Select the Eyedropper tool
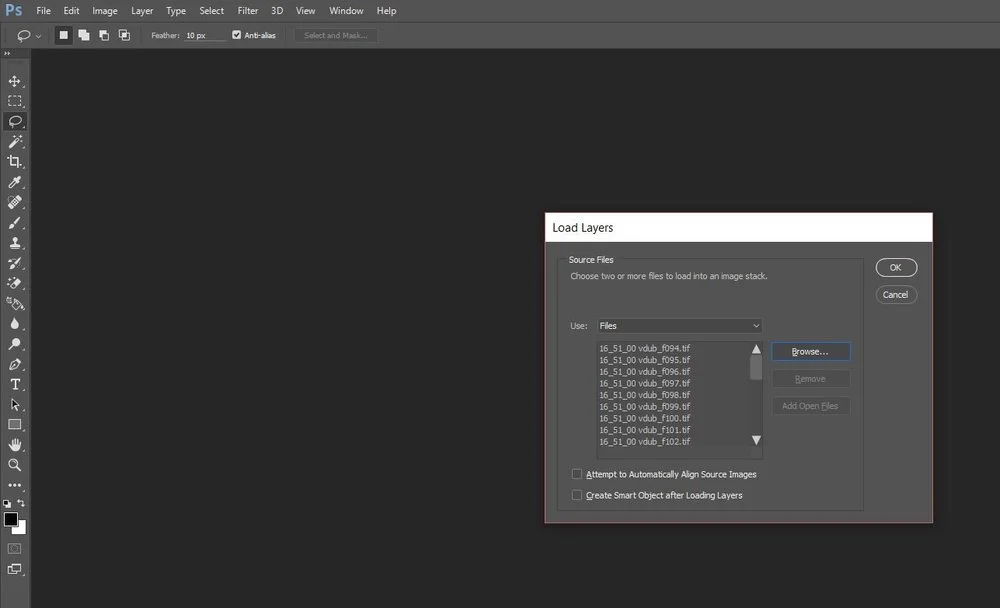1000x608 pixels. coord(14,182)
